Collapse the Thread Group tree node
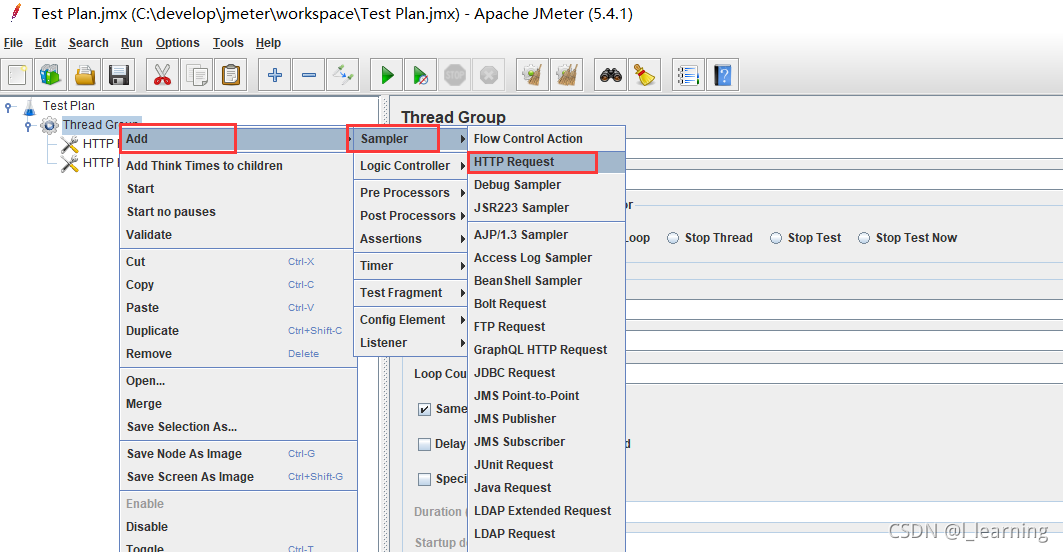This screenshot has width=1063, height=552. 28,125
